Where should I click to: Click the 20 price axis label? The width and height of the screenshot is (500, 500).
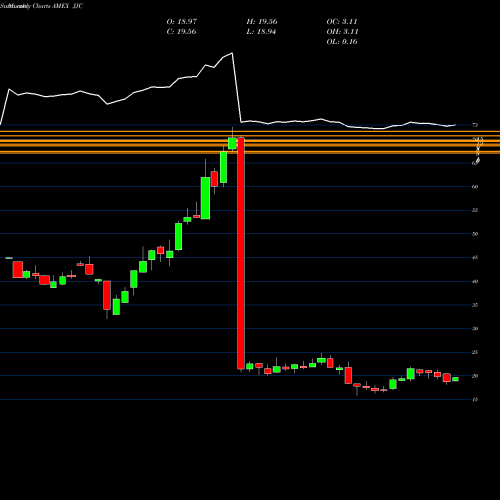475,376
